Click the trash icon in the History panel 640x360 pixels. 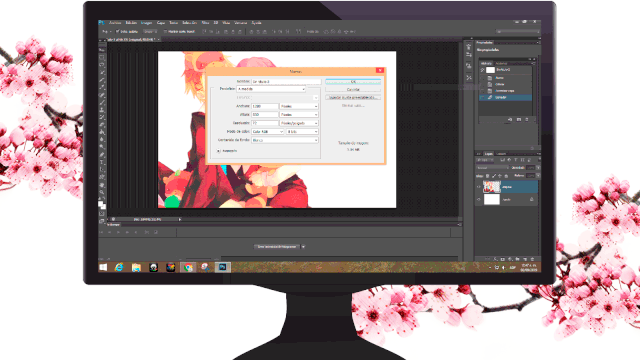(527, 120)
